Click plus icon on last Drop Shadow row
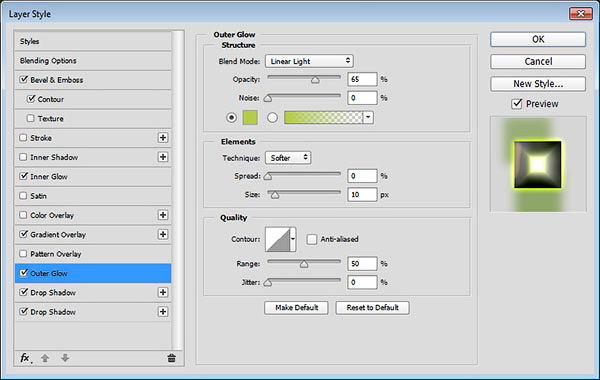Viewport: 600px width, 380px height. (x=163, y=312)
